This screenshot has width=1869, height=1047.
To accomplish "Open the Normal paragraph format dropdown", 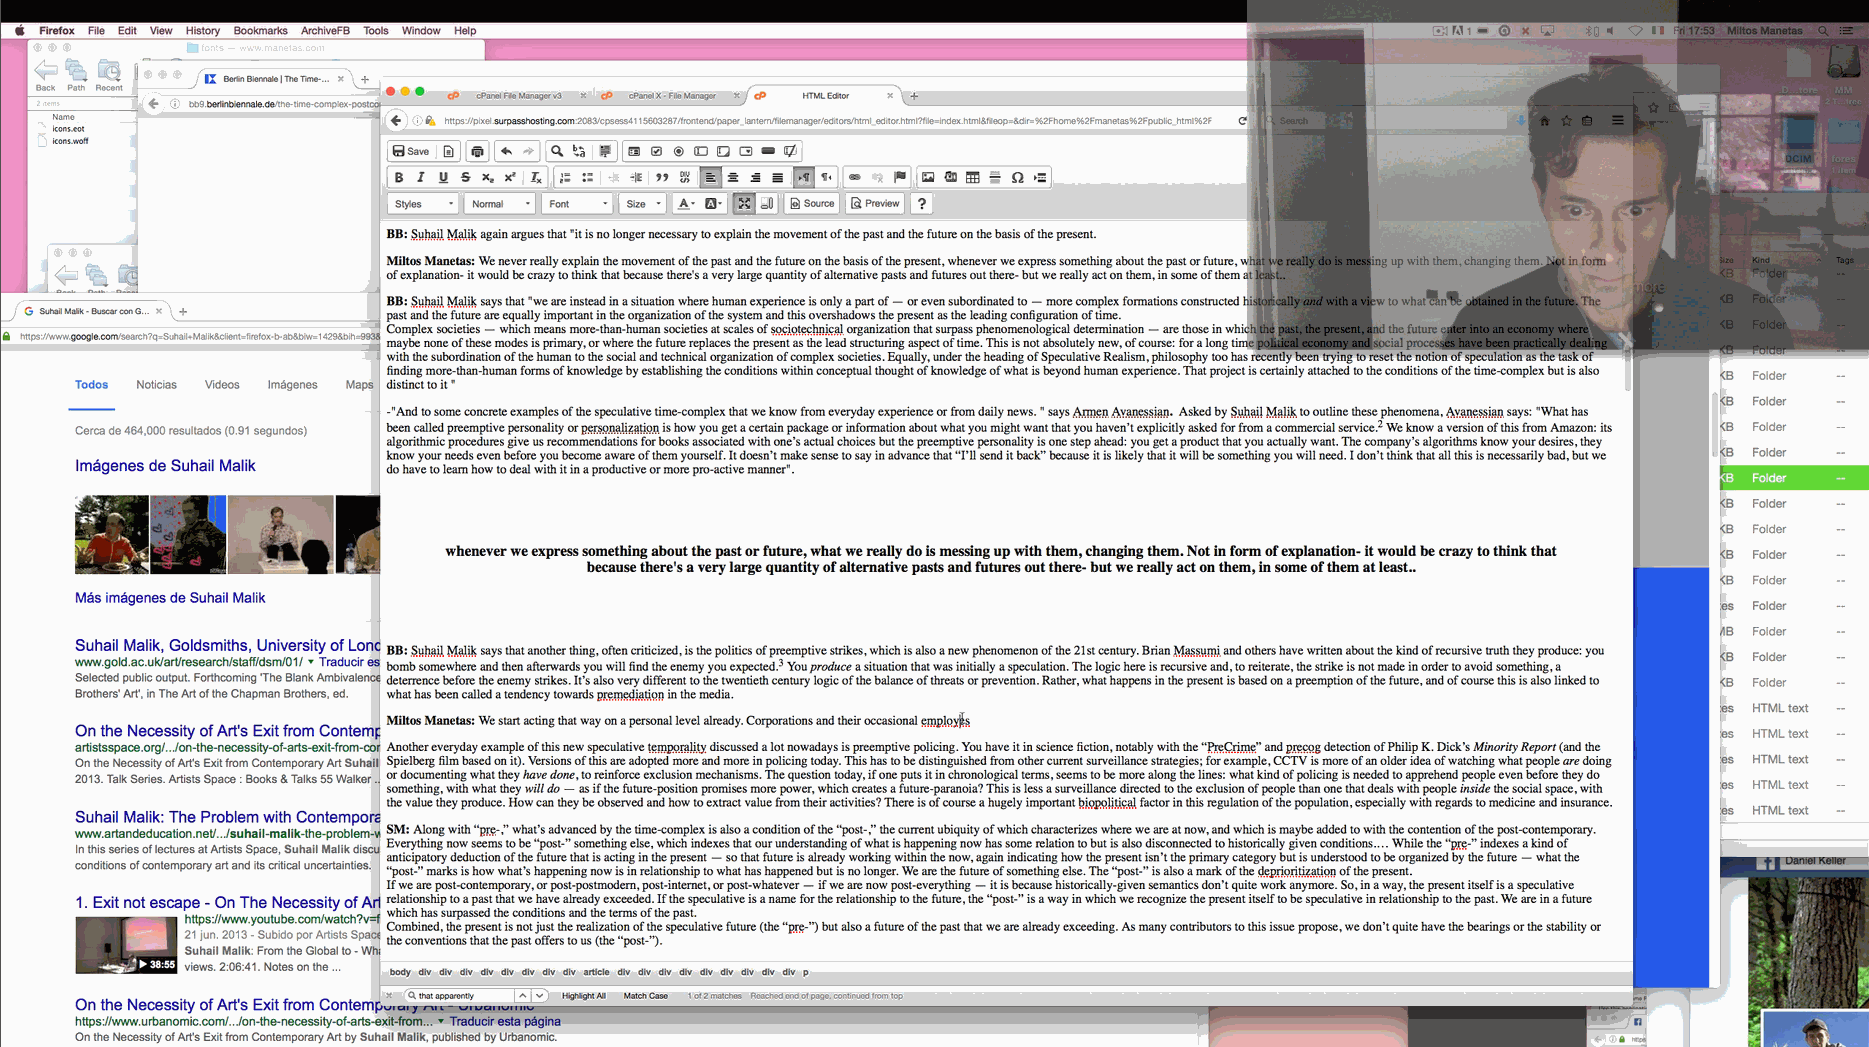I will [500, 204].
